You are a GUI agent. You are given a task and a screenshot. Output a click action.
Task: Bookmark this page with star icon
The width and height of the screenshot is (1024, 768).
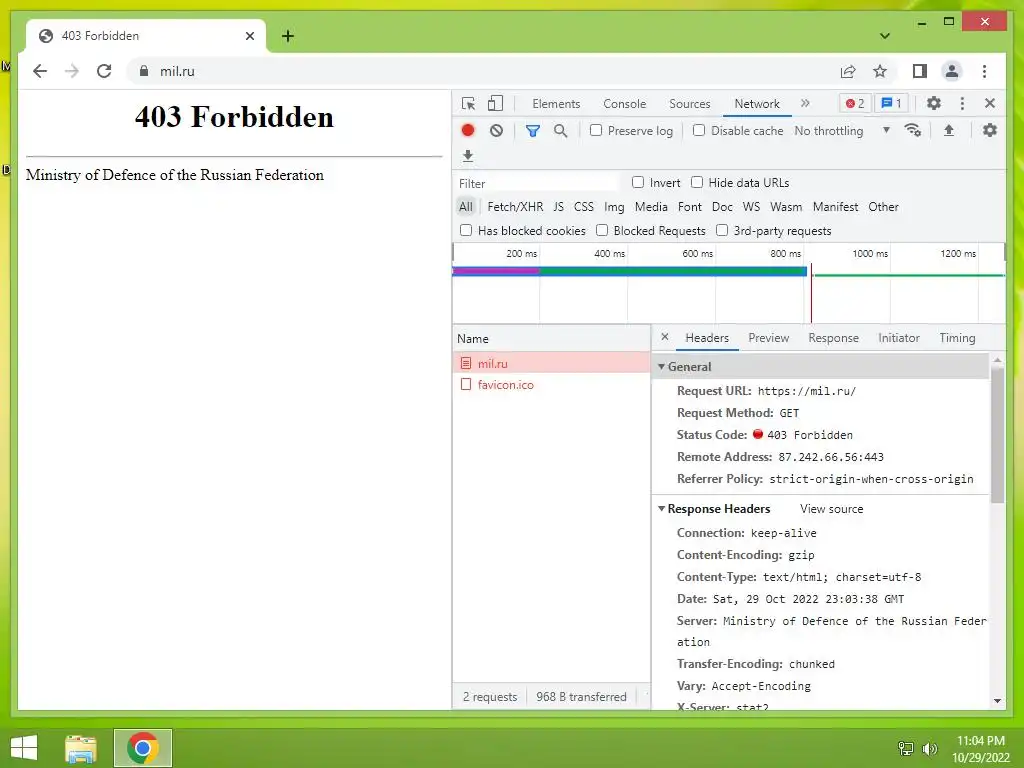[x=880, y=71]
